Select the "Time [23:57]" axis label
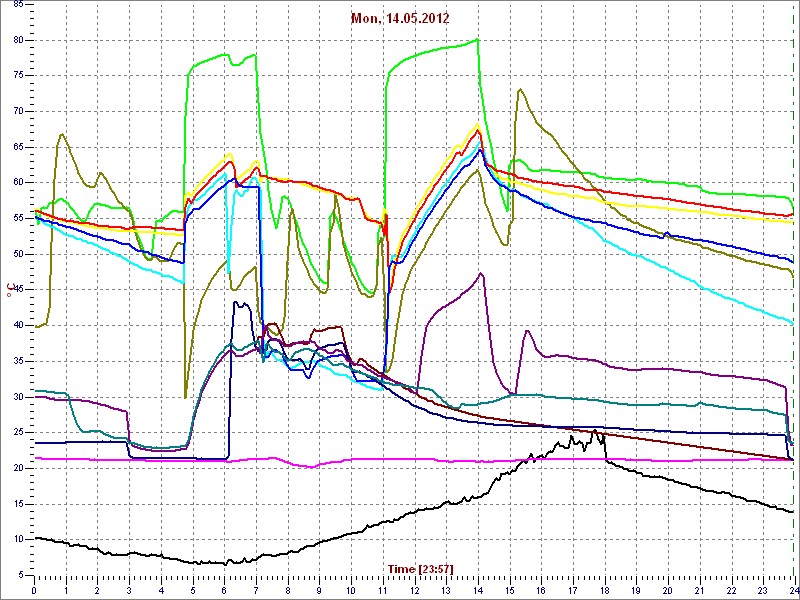Image resolution: width=800 pixels, height=600 pixels. 420,569
